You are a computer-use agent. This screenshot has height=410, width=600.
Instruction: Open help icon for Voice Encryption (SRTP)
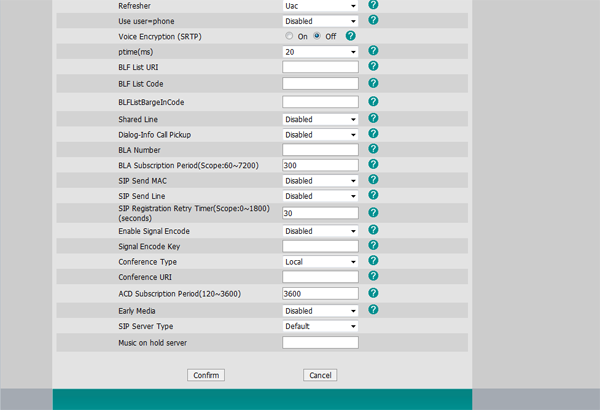351,36
